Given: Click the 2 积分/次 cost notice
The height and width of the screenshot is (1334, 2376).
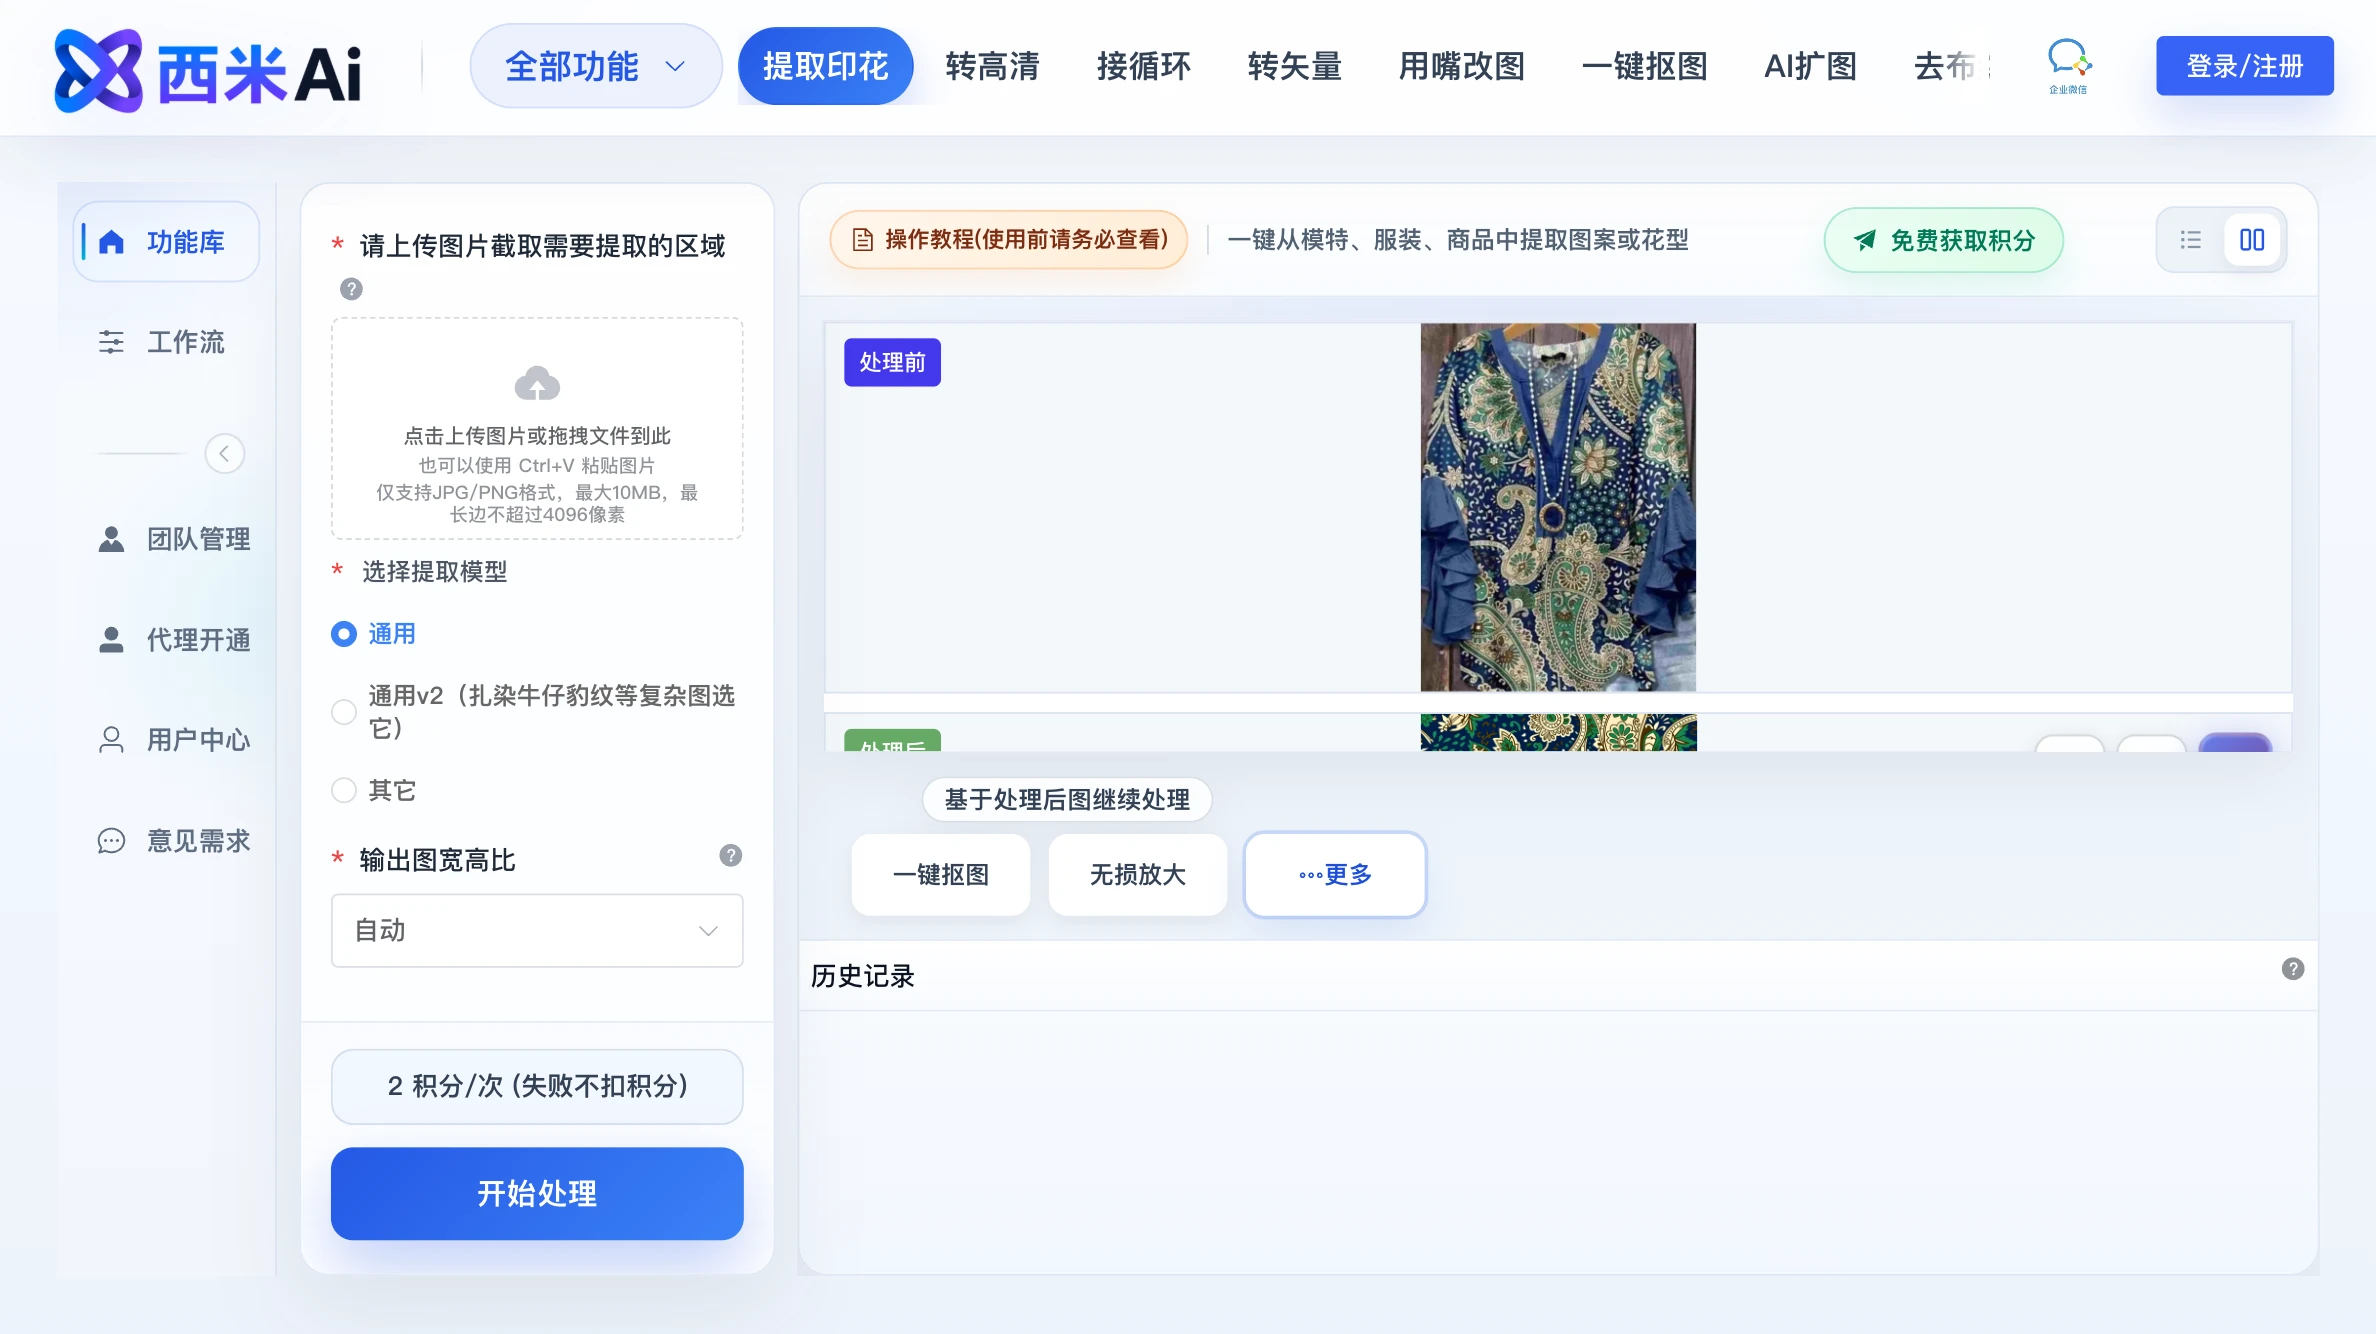Looking at the screenshot, I should click(537, 1087).
